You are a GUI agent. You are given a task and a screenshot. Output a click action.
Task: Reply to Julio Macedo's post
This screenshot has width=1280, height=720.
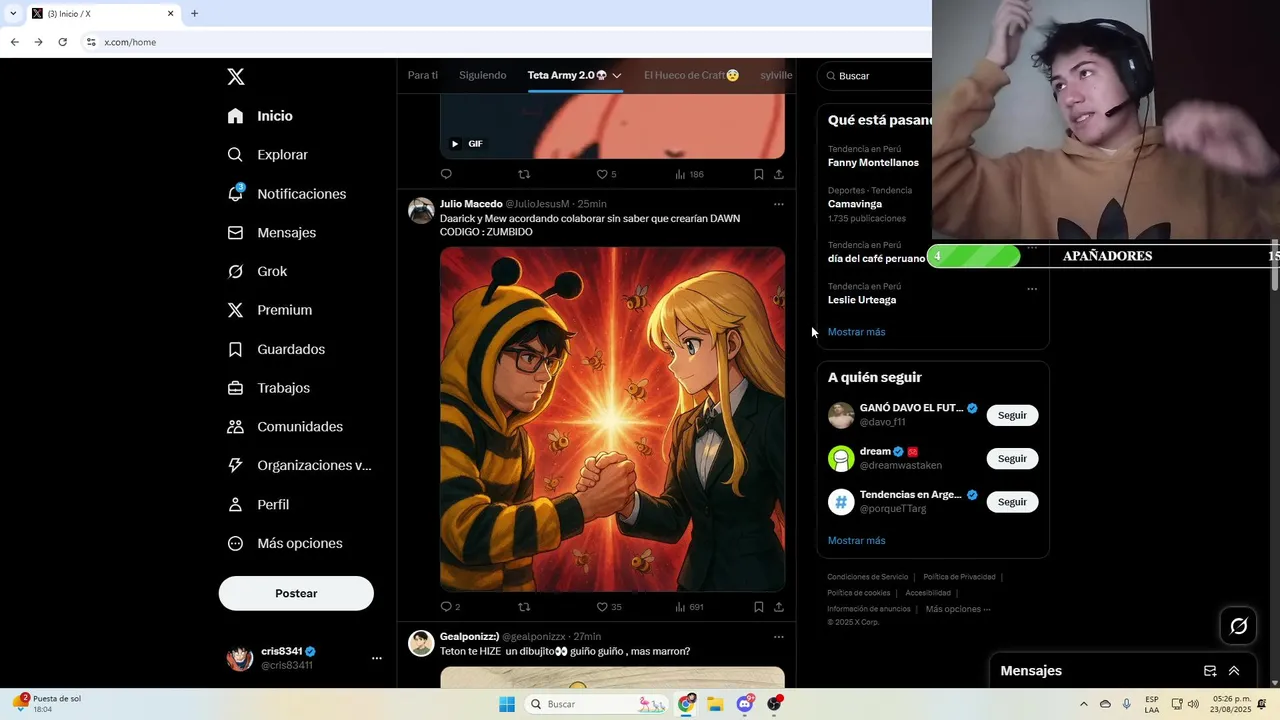[x=446, y=607]
